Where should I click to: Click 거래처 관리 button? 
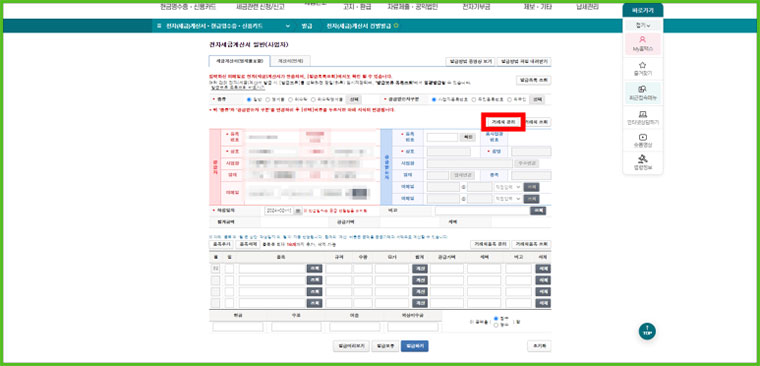(x=503, y=122)
